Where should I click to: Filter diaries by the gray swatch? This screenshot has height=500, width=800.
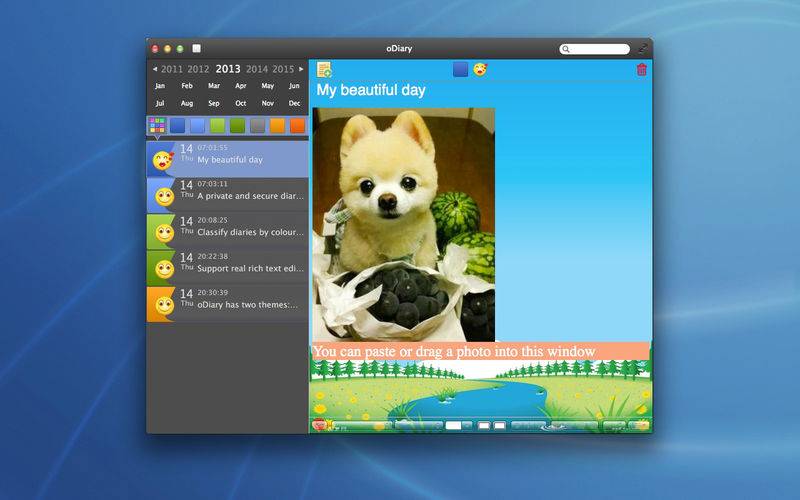click(258, 126)
